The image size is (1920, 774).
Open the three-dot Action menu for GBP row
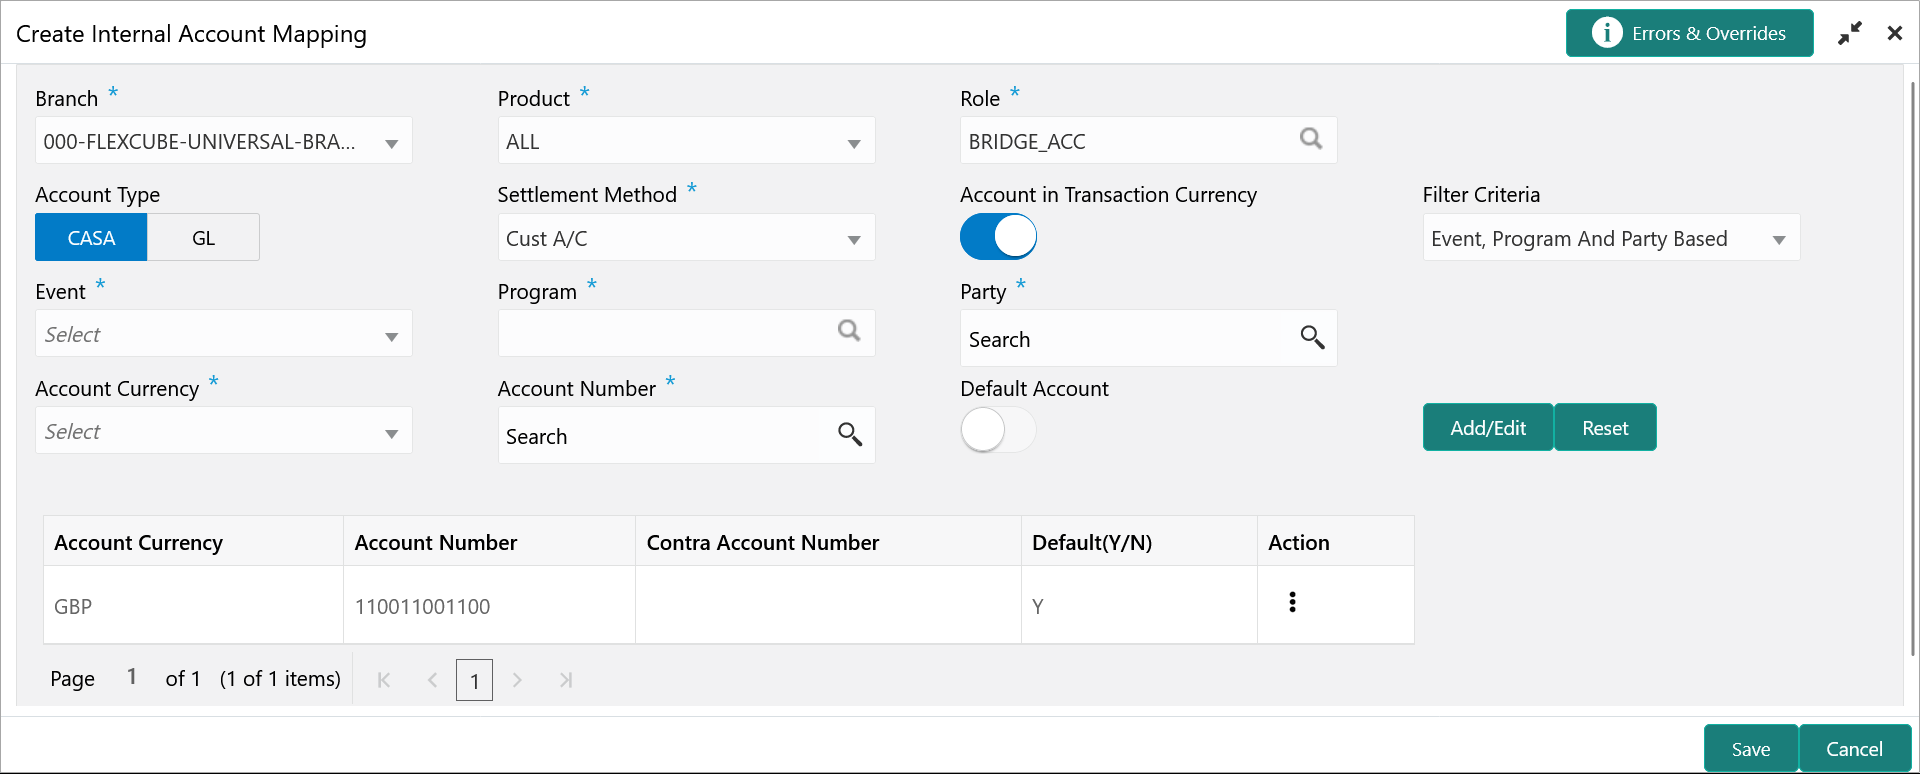[x=1292, y=602]
